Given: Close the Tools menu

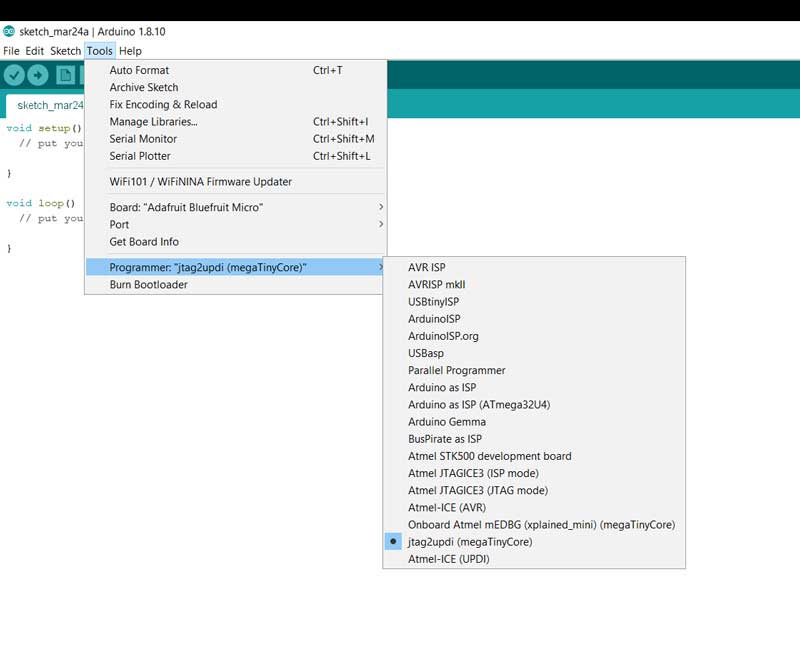Looking at the screenshot, I should [x=99, y=51].
